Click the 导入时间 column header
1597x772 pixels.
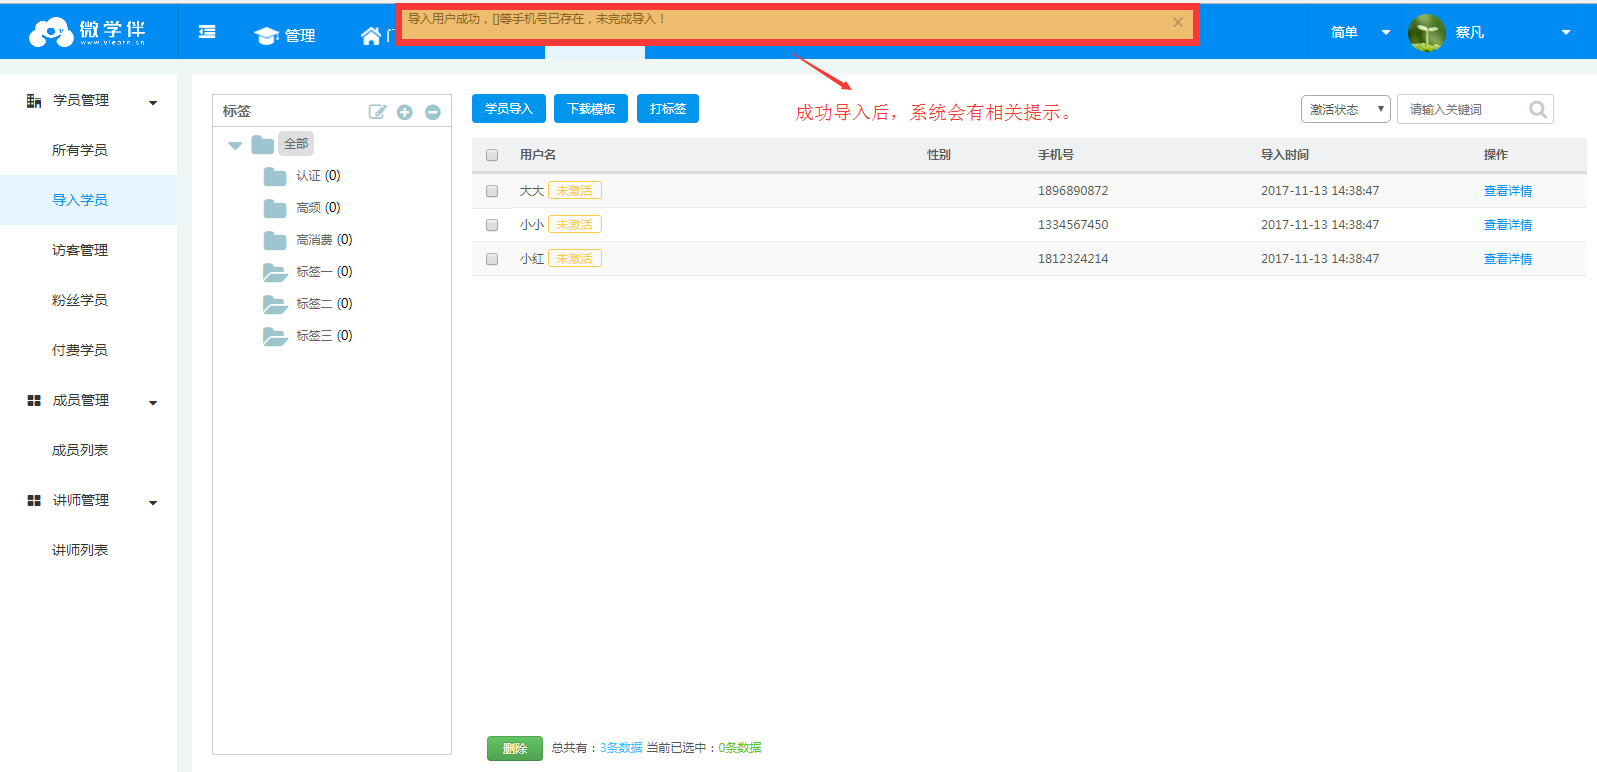[1285, 155]
